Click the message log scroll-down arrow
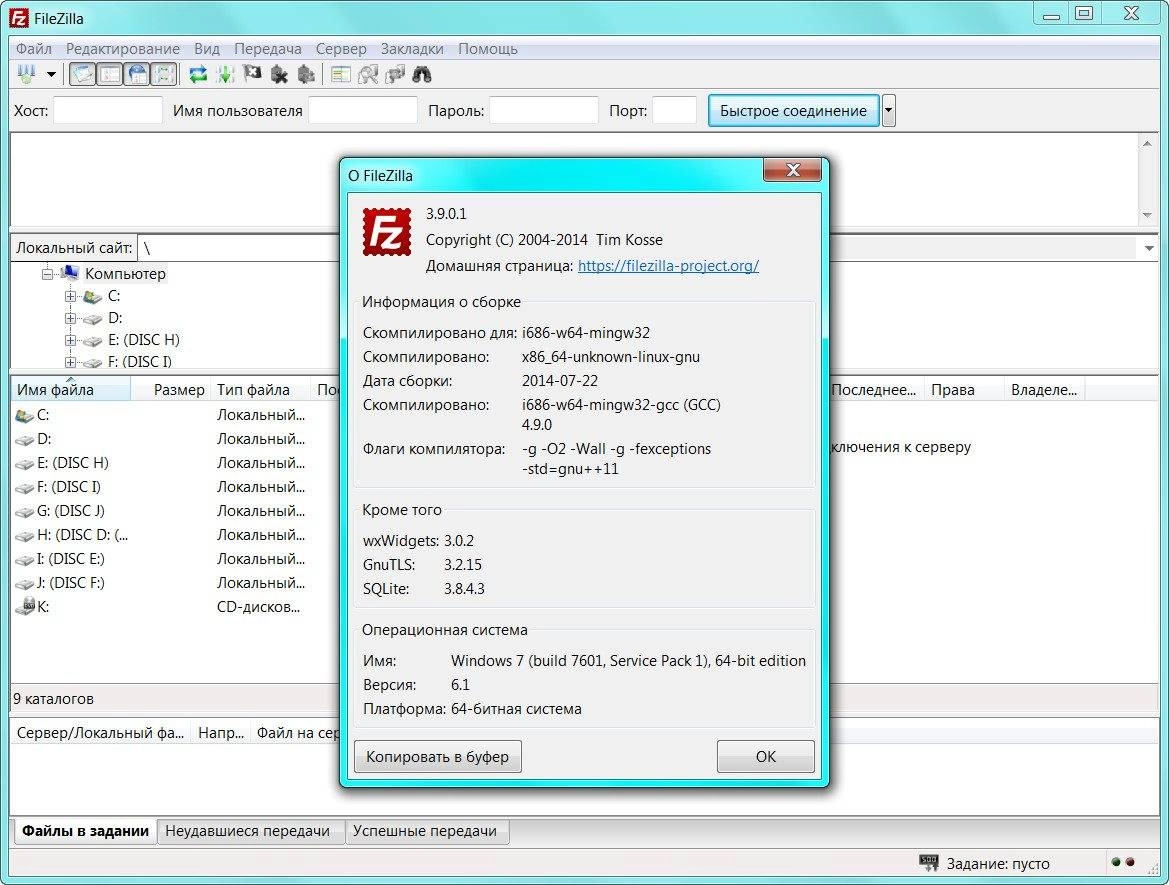The width and height of the screenshot is (1169, 885). tap(1147, 216)
